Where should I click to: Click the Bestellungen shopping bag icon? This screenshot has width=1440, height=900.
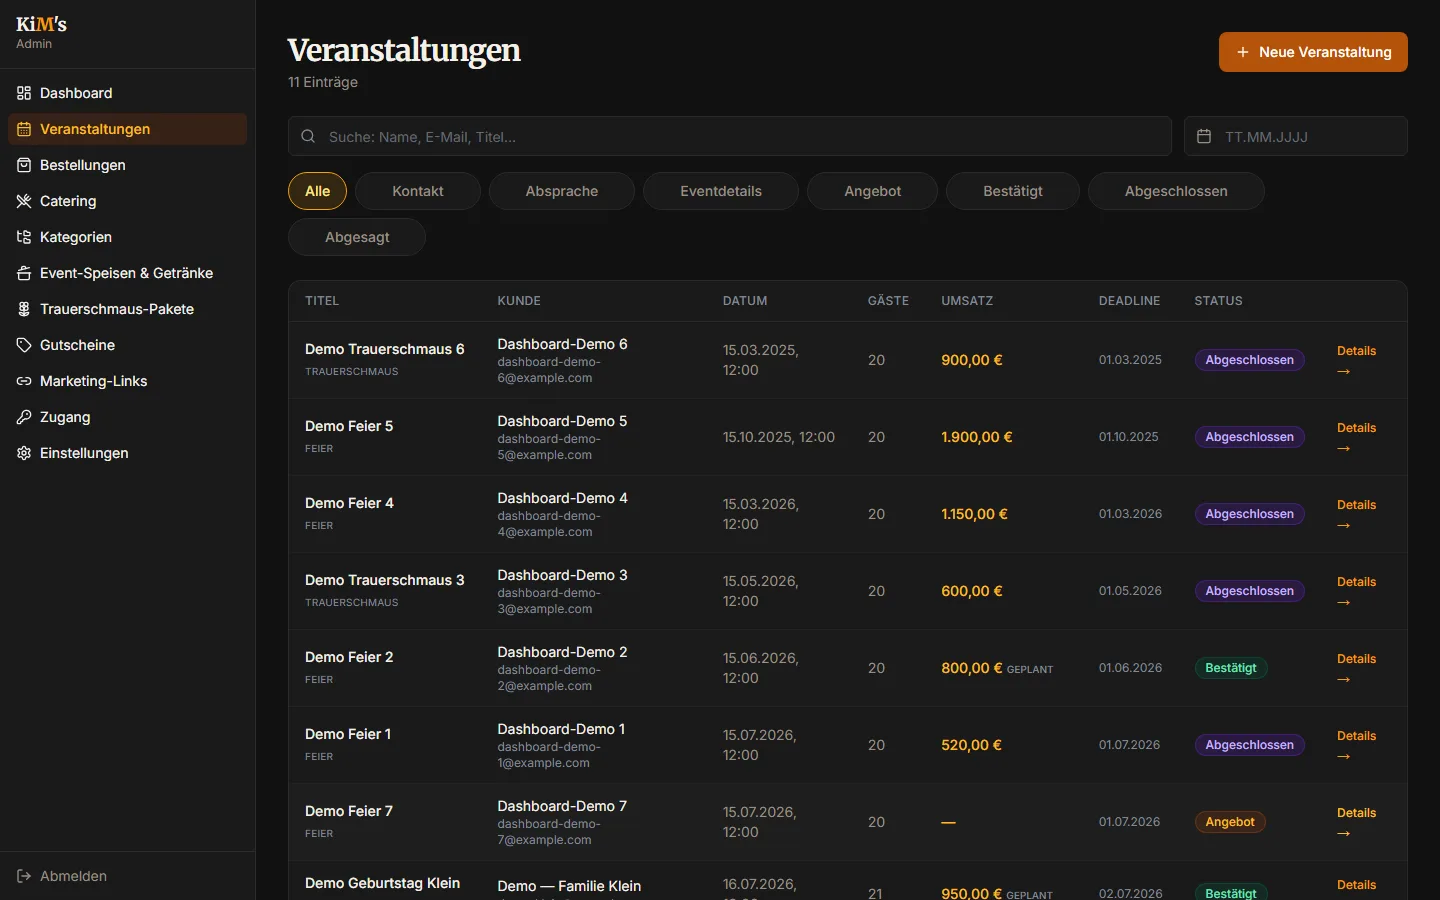point(24,165)
